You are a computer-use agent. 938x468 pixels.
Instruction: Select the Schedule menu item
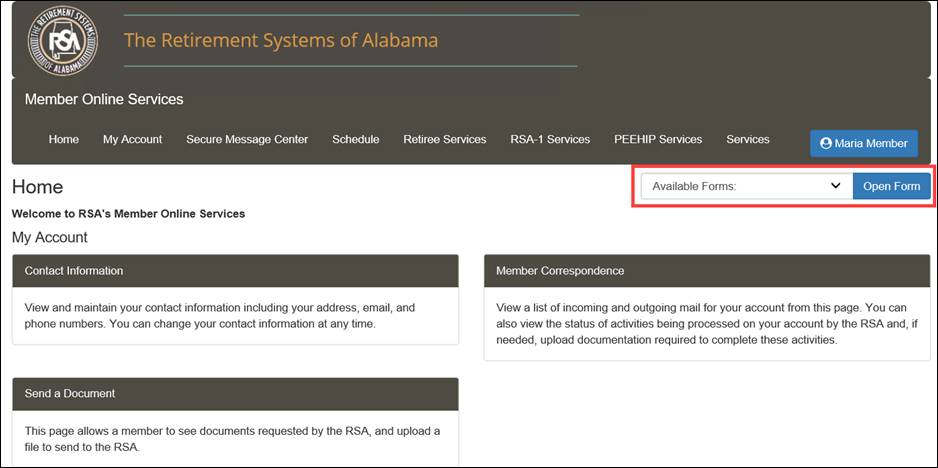(355, 139)
